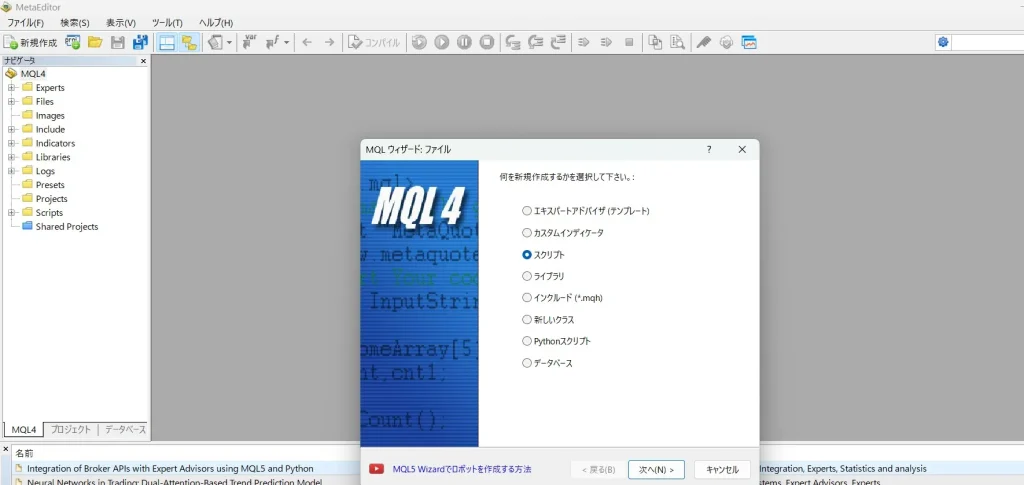This screenshot has width=1024, height=485.
Task: Click the コンパイル compile button
Action: [x=374, y=42]
